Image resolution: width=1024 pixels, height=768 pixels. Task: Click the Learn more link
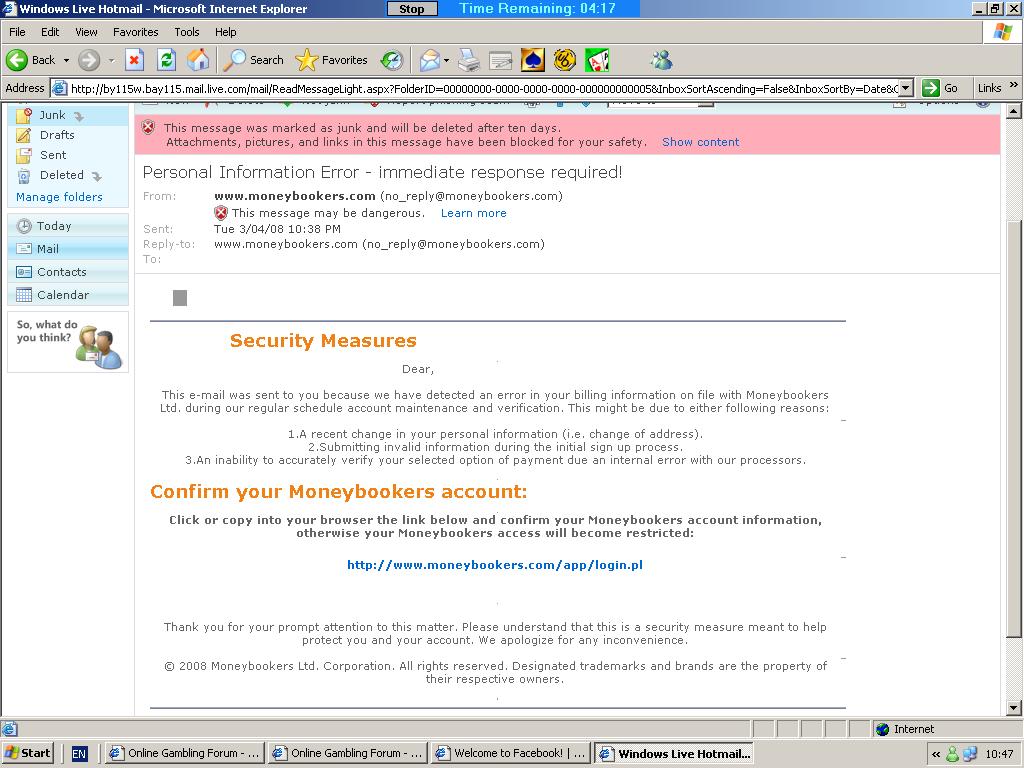coord(473,213)
